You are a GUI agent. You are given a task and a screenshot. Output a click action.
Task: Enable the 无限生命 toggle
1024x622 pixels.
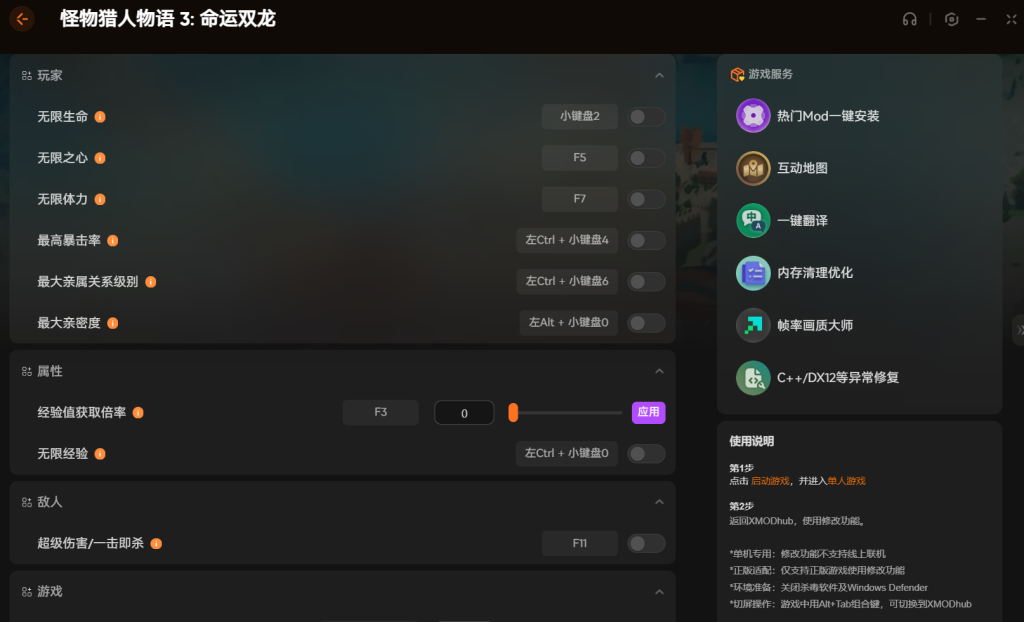pyautogui.click(x=646, y=117)
